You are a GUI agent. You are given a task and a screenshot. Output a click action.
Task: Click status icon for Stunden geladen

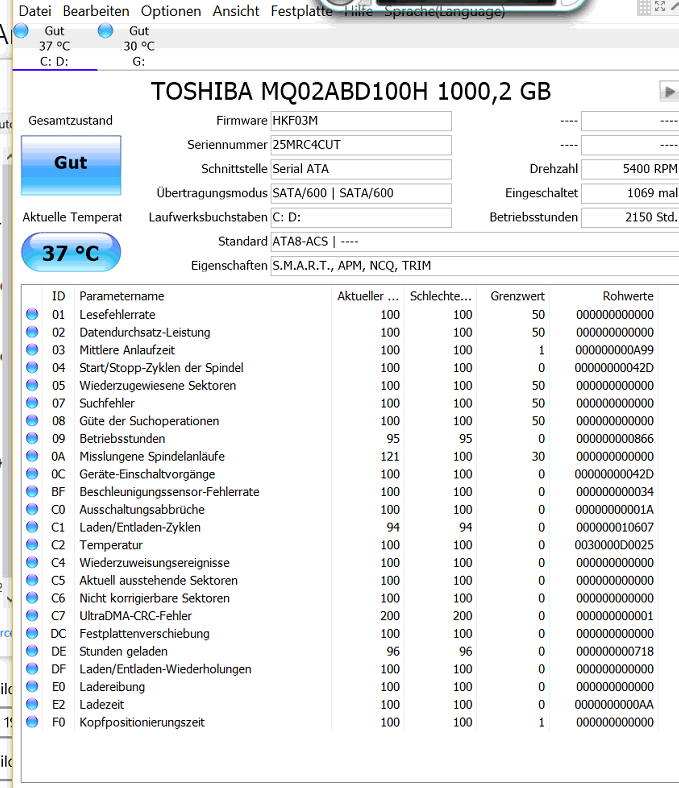32,651
